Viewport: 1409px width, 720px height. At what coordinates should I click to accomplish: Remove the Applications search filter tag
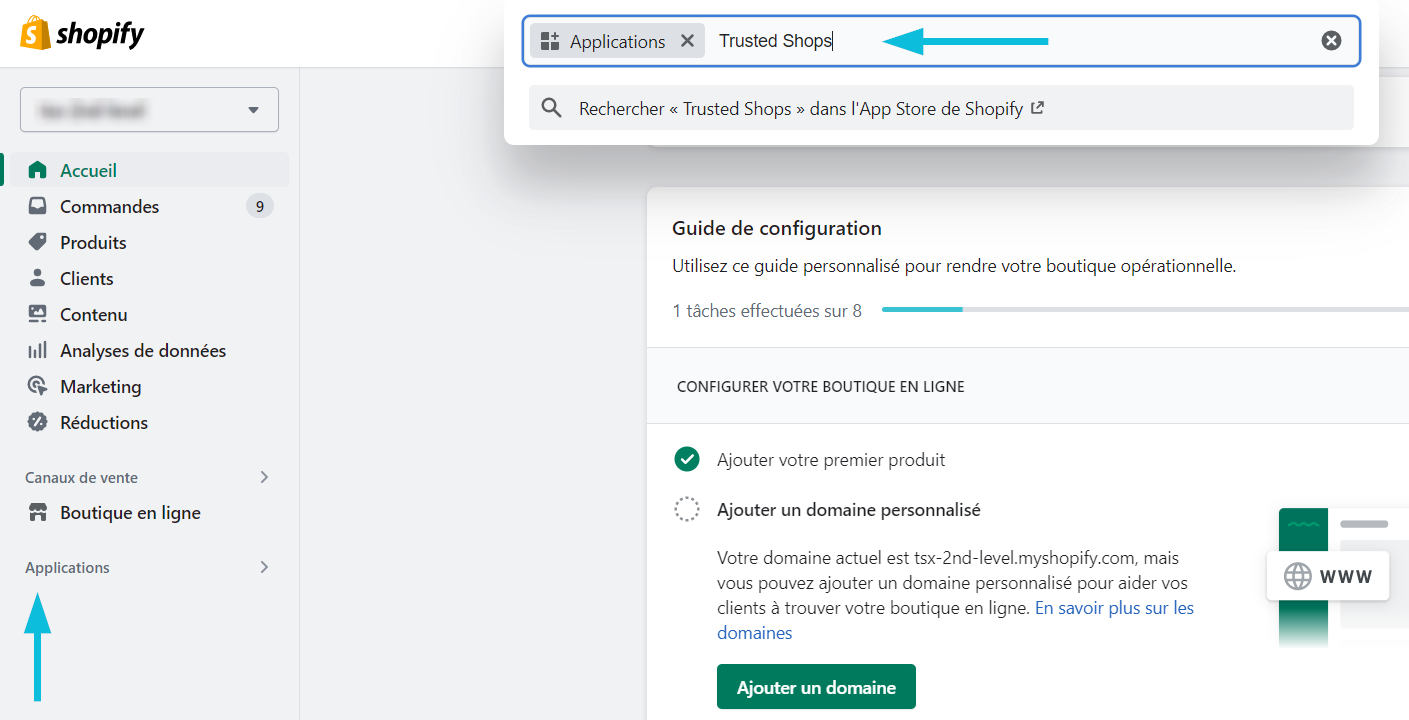pos(687,41)
